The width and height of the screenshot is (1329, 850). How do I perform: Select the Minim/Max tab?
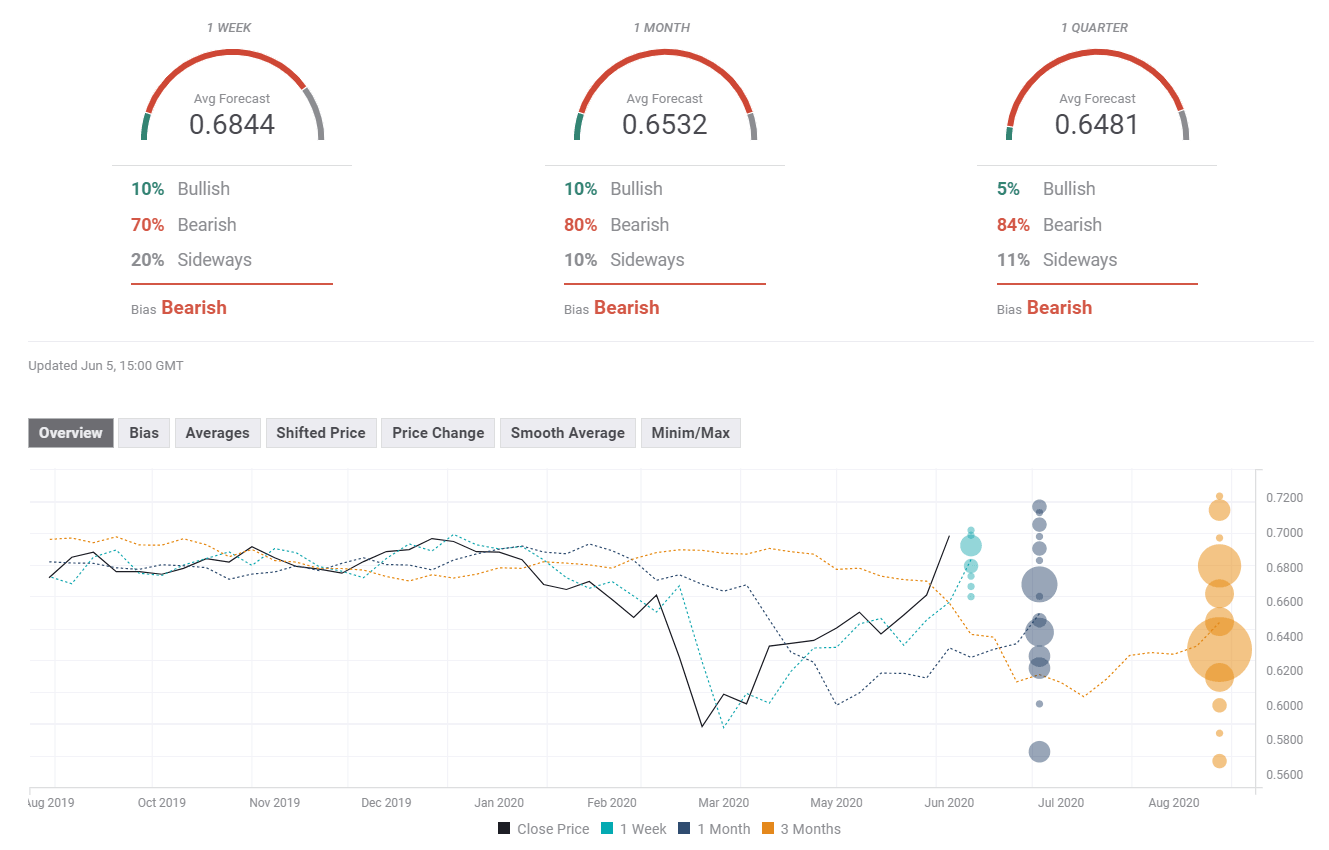point(690,433)
